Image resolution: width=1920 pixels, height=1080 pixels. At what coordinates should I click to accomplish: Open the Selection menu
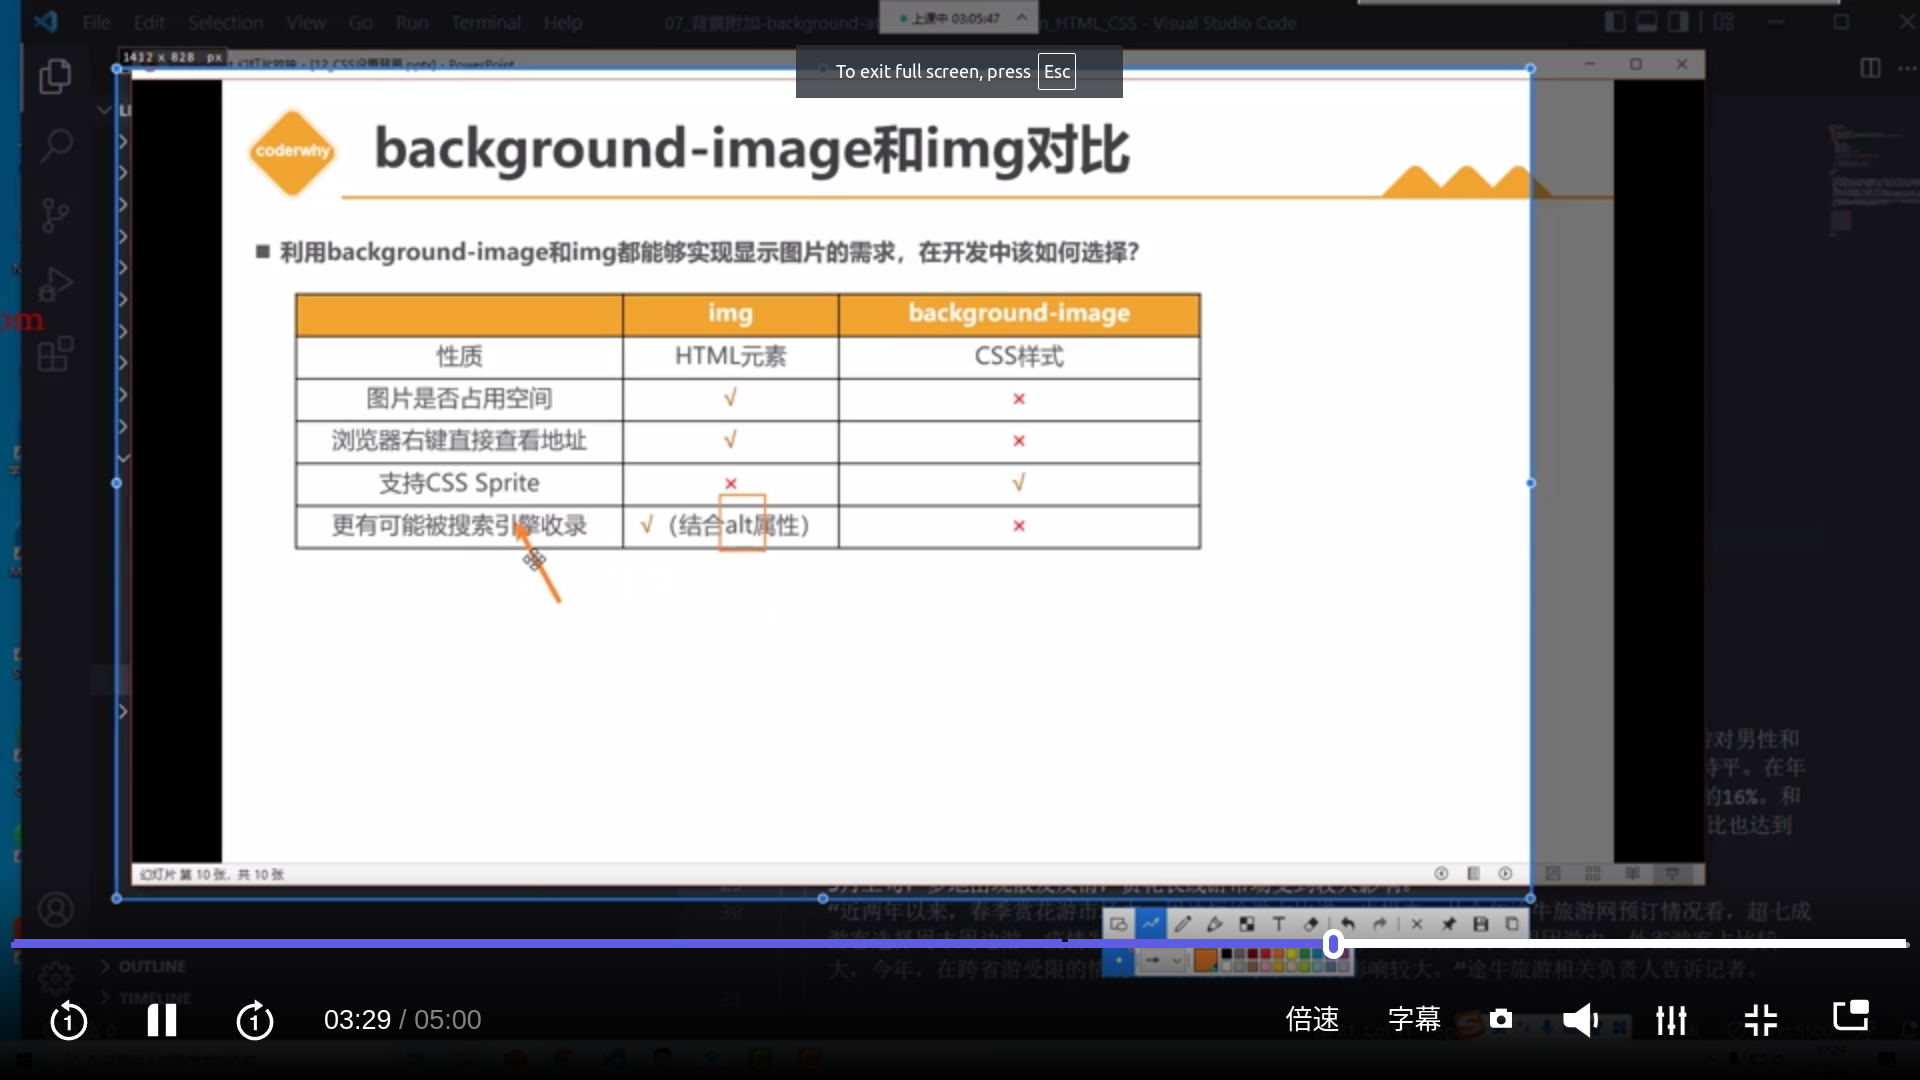pos(225,22)
